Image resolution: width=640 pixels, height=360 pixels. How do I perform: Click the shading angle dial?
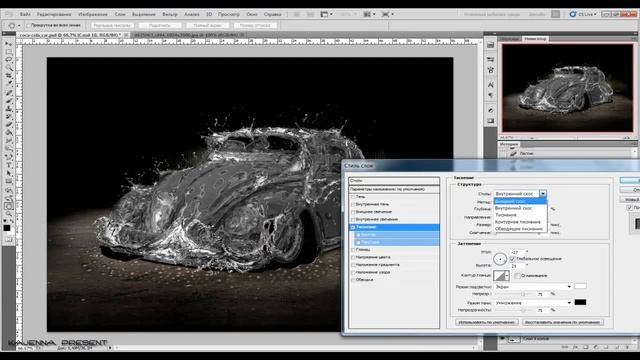[x=500, y=259]
